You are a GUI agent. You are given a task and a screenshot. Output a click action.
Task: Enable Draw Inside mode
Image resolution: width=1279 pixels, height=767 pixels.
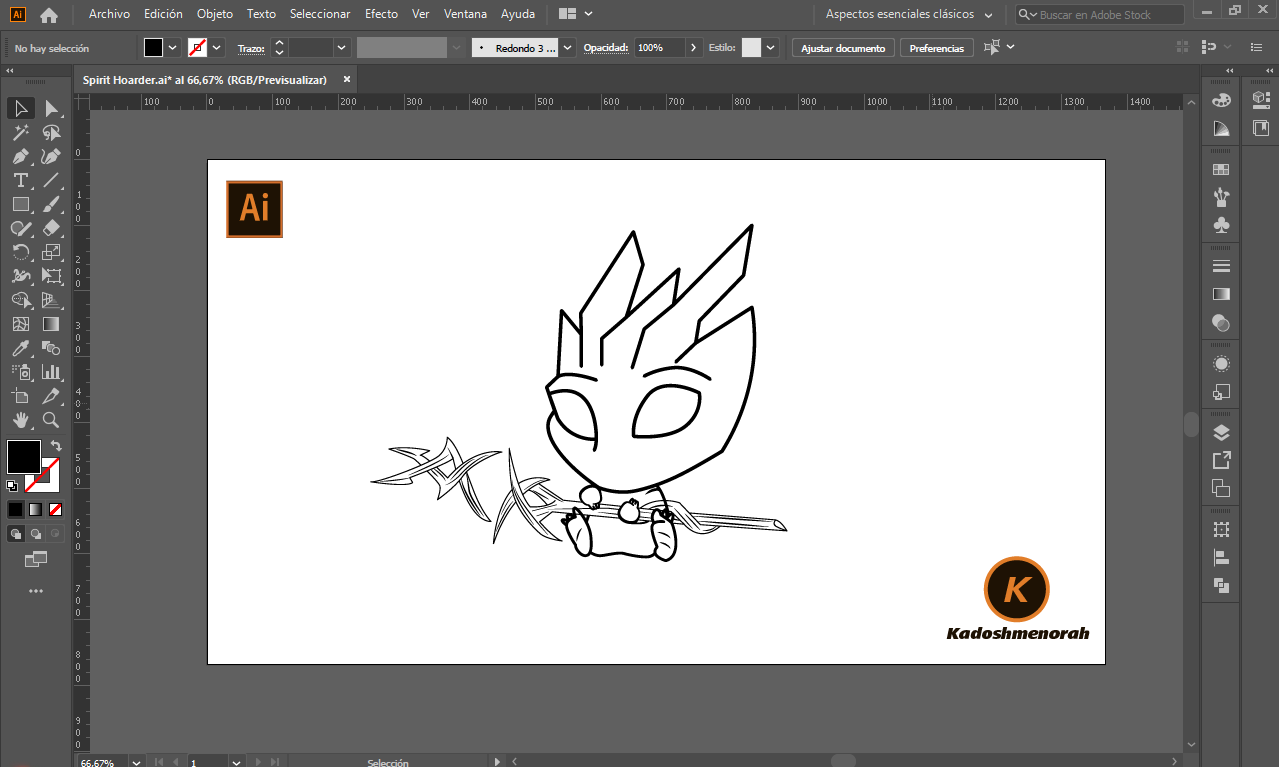(x=56, y=534)
